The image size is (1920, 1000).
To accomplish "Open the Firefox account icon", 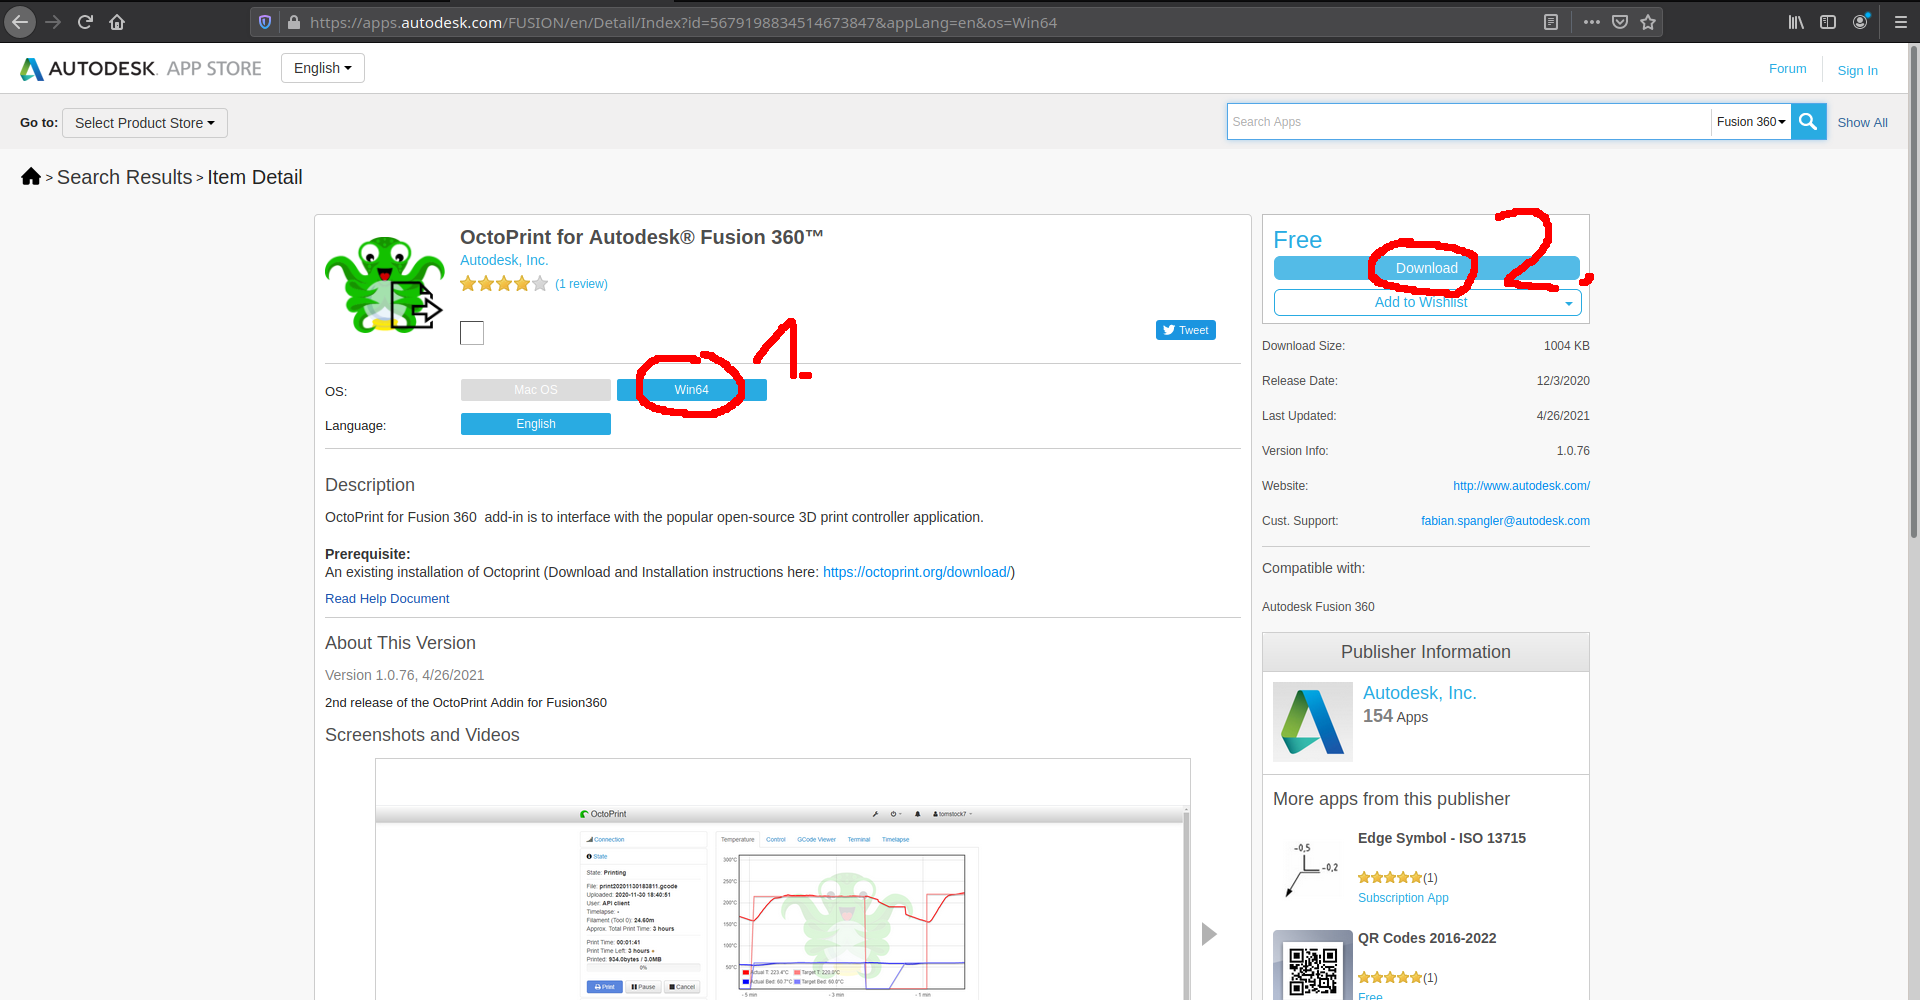I will click(1860, 21).
